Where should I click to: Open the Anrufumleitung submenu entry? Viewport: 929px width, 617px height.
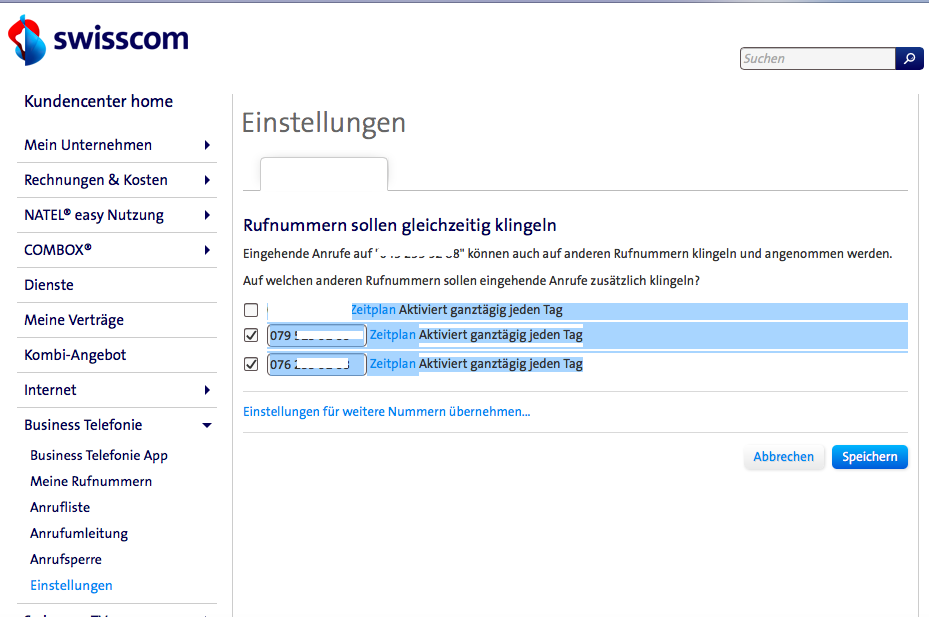point(79,533)
